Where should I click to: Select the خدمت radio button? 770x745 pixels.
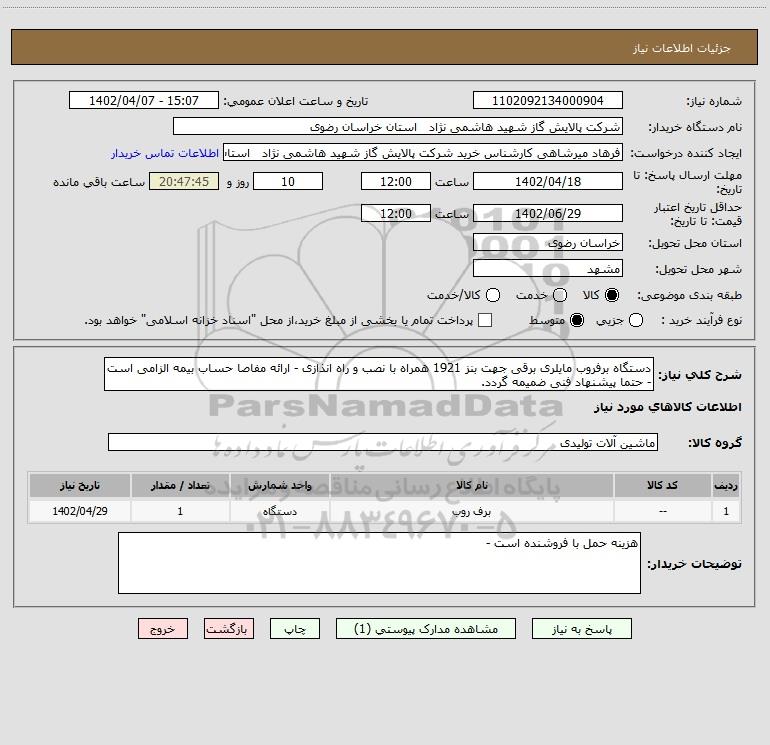pos(560,295)
